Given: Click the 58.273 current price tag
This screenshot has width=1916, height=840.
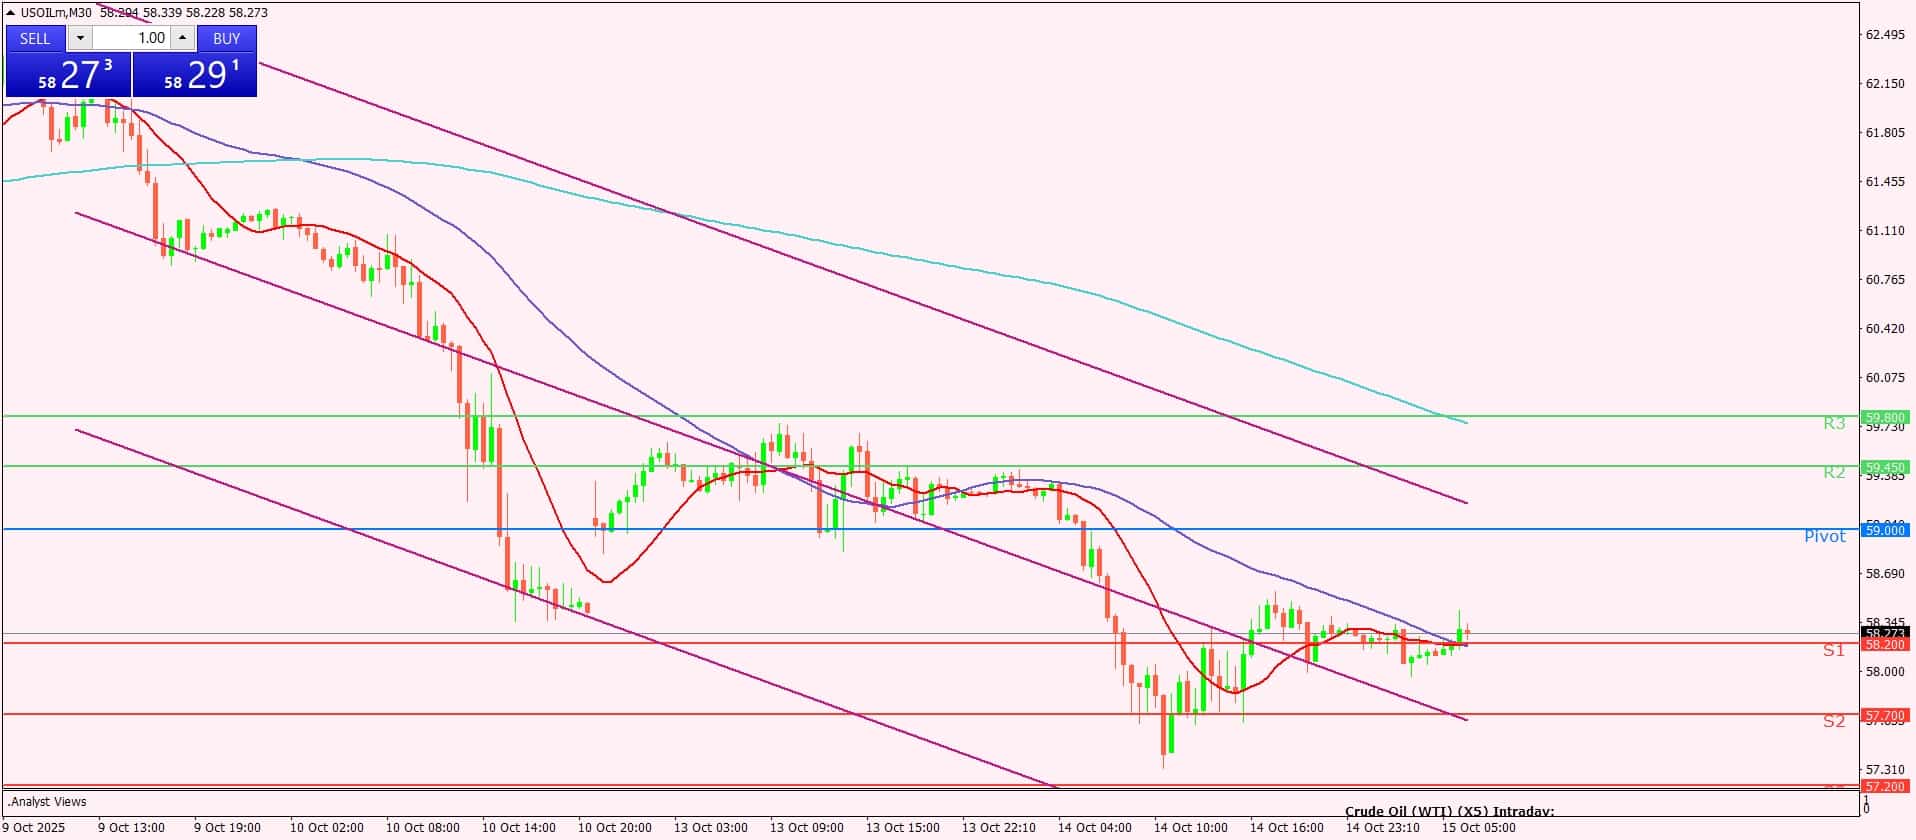Looking at the screenshot, I should pos(1885,633).
